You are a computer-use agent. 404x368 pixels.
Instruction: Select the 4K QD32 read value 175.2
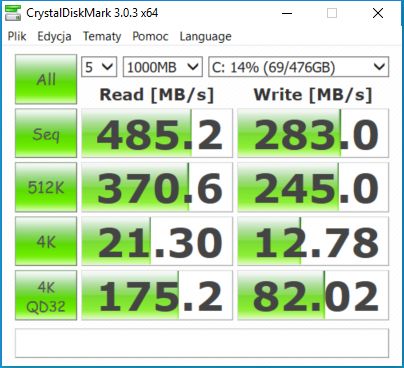pos(157,295)
